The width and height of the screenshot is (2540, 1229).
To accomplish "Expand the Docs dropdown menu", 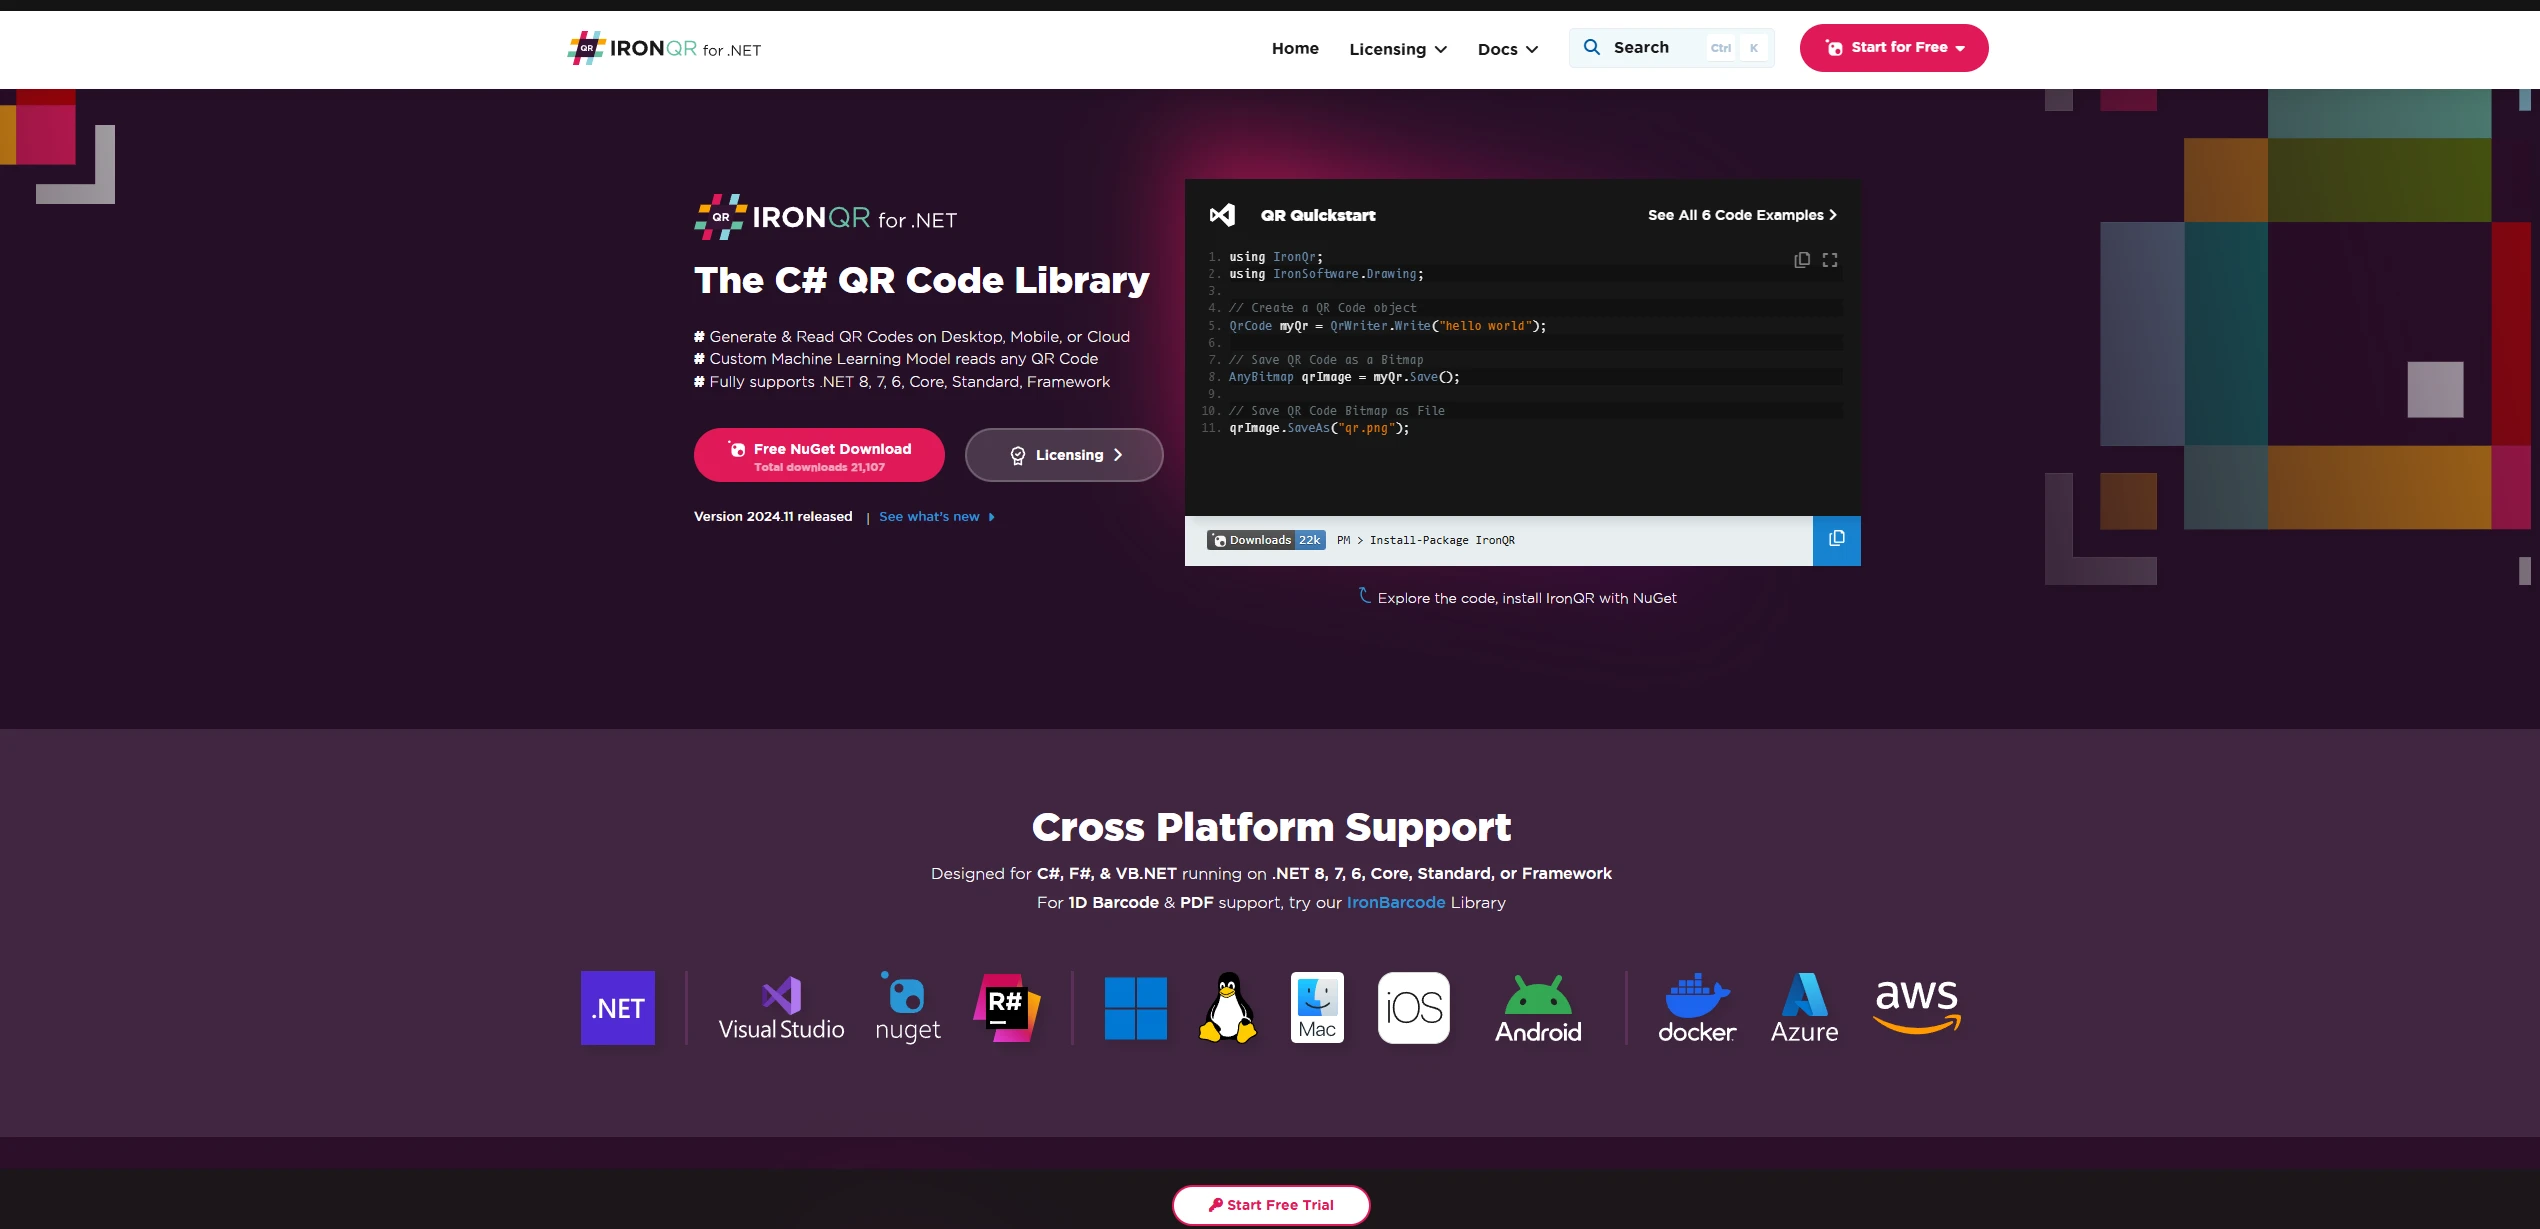I will click(x=1507, y=49).
